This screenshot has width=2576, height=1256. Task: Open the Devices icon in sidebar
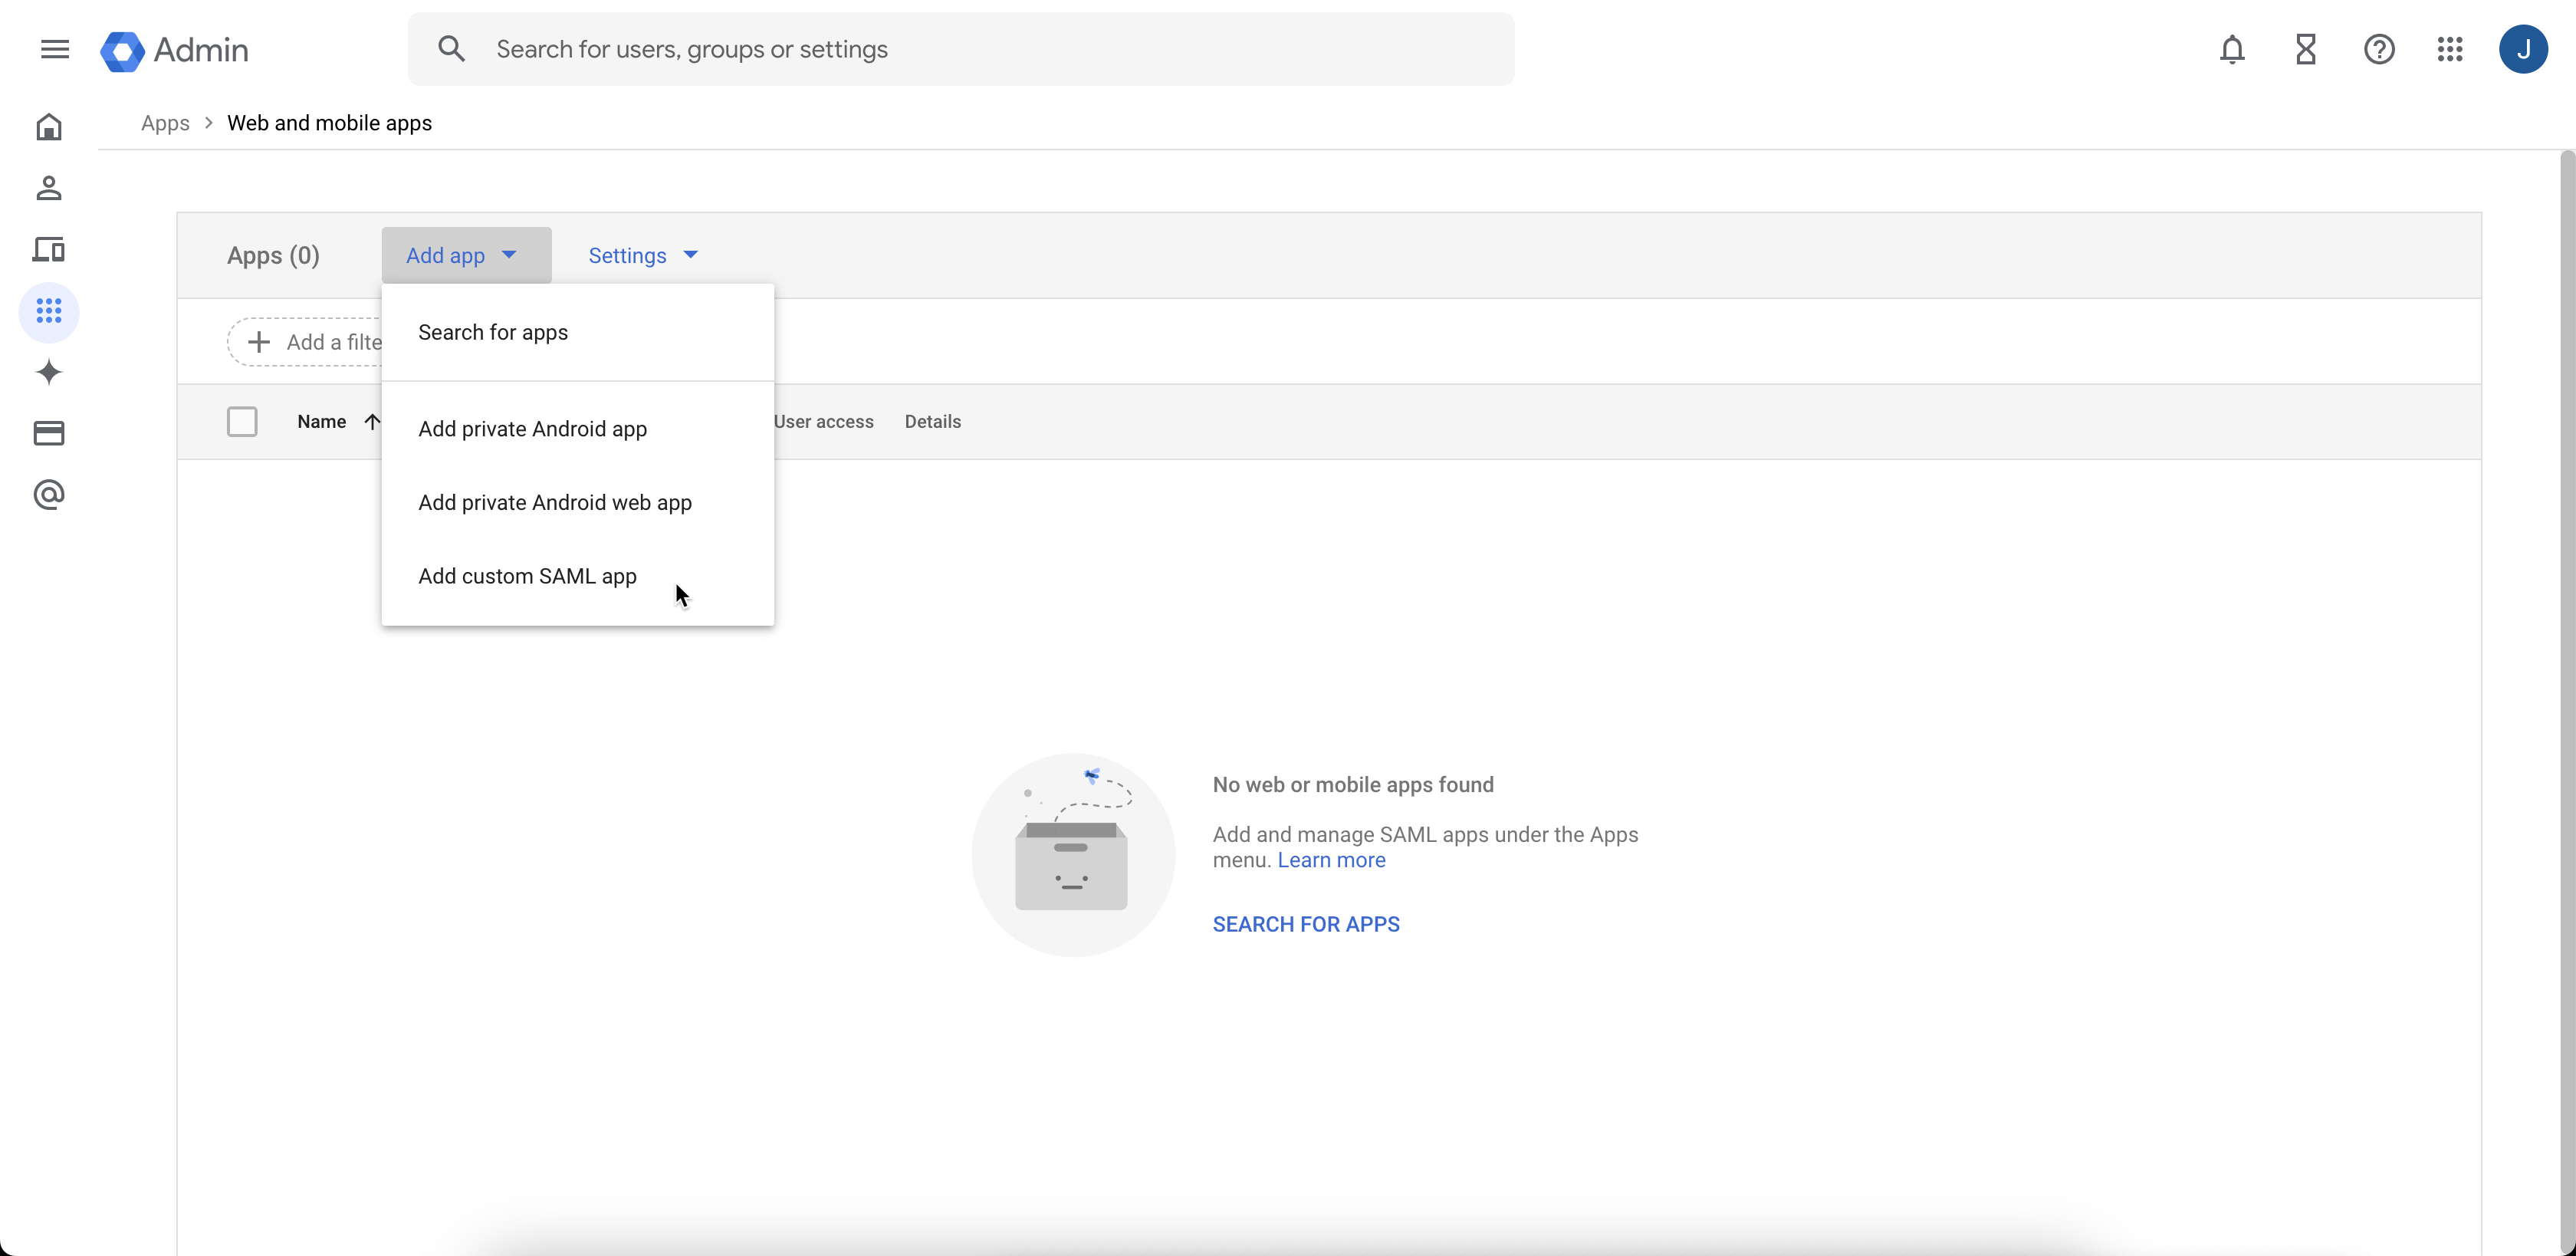tap(48, 250)
